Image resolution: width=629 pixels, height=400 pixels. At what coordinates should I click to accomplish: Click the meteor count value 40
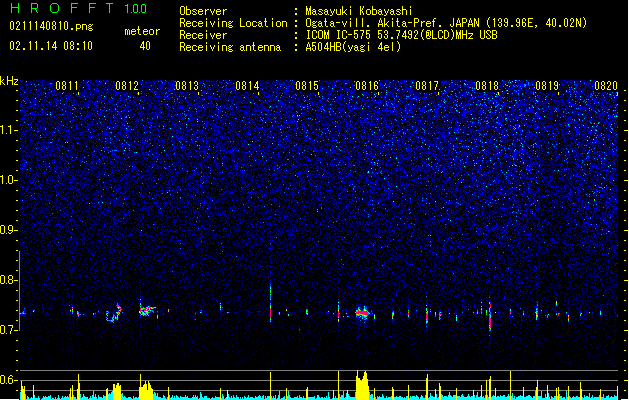[x=145, y=46]
